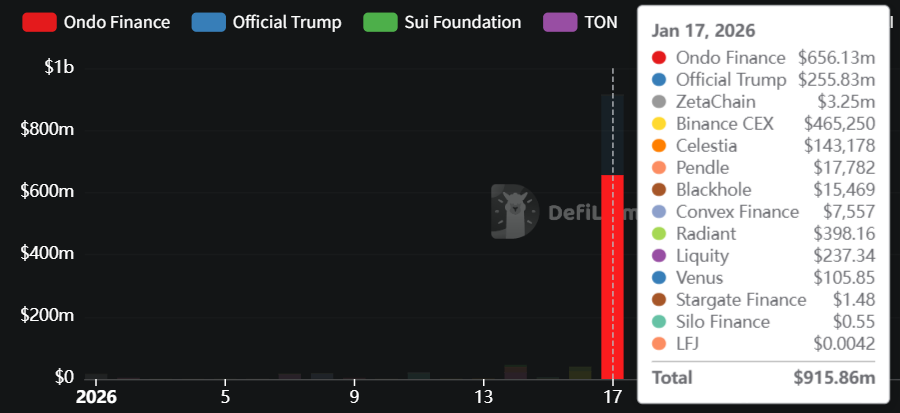The width and height of the screenshot is (900, 413).
Task: Click the $1b label on the y-axis
Action: (59, 67)
